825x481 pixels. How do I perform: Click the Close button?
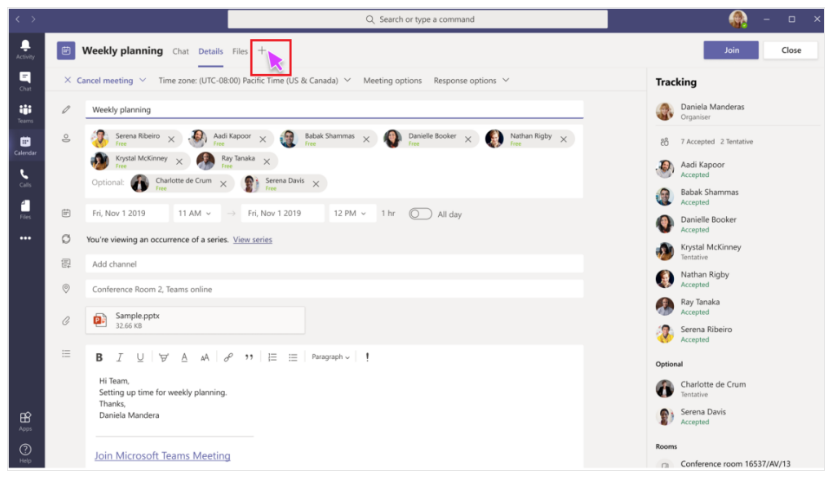791,50
